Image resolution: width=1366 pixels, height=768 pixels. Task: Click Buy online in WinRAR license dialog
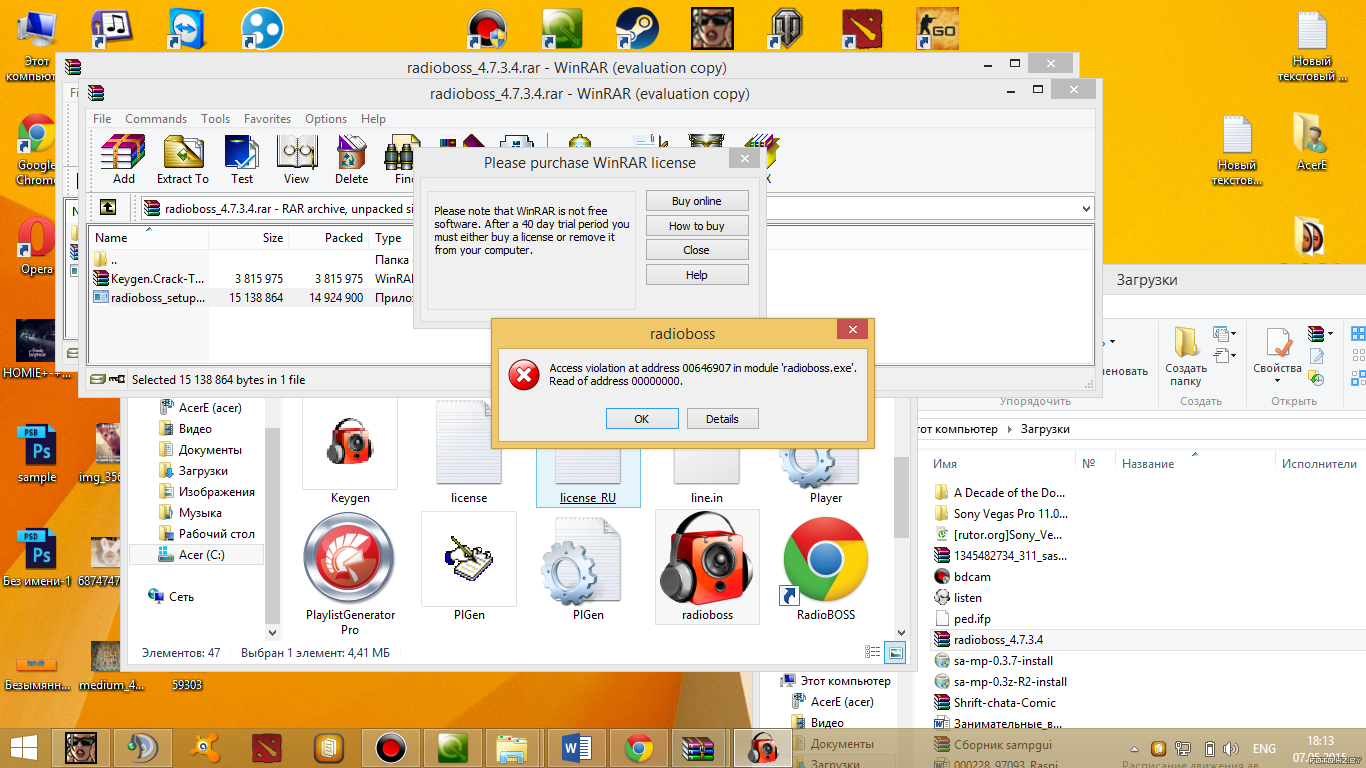click(697, 201)
